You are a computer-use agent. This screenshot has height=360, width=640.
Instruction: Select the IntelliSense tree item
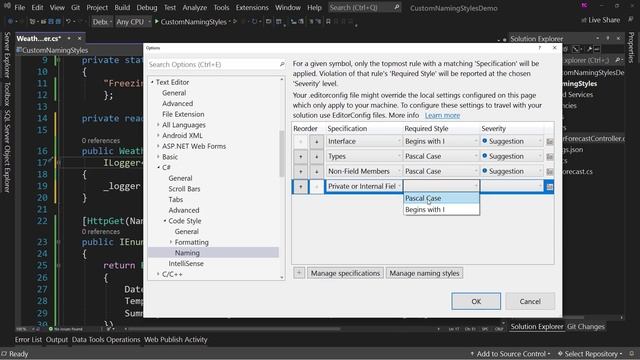point(186,264)
